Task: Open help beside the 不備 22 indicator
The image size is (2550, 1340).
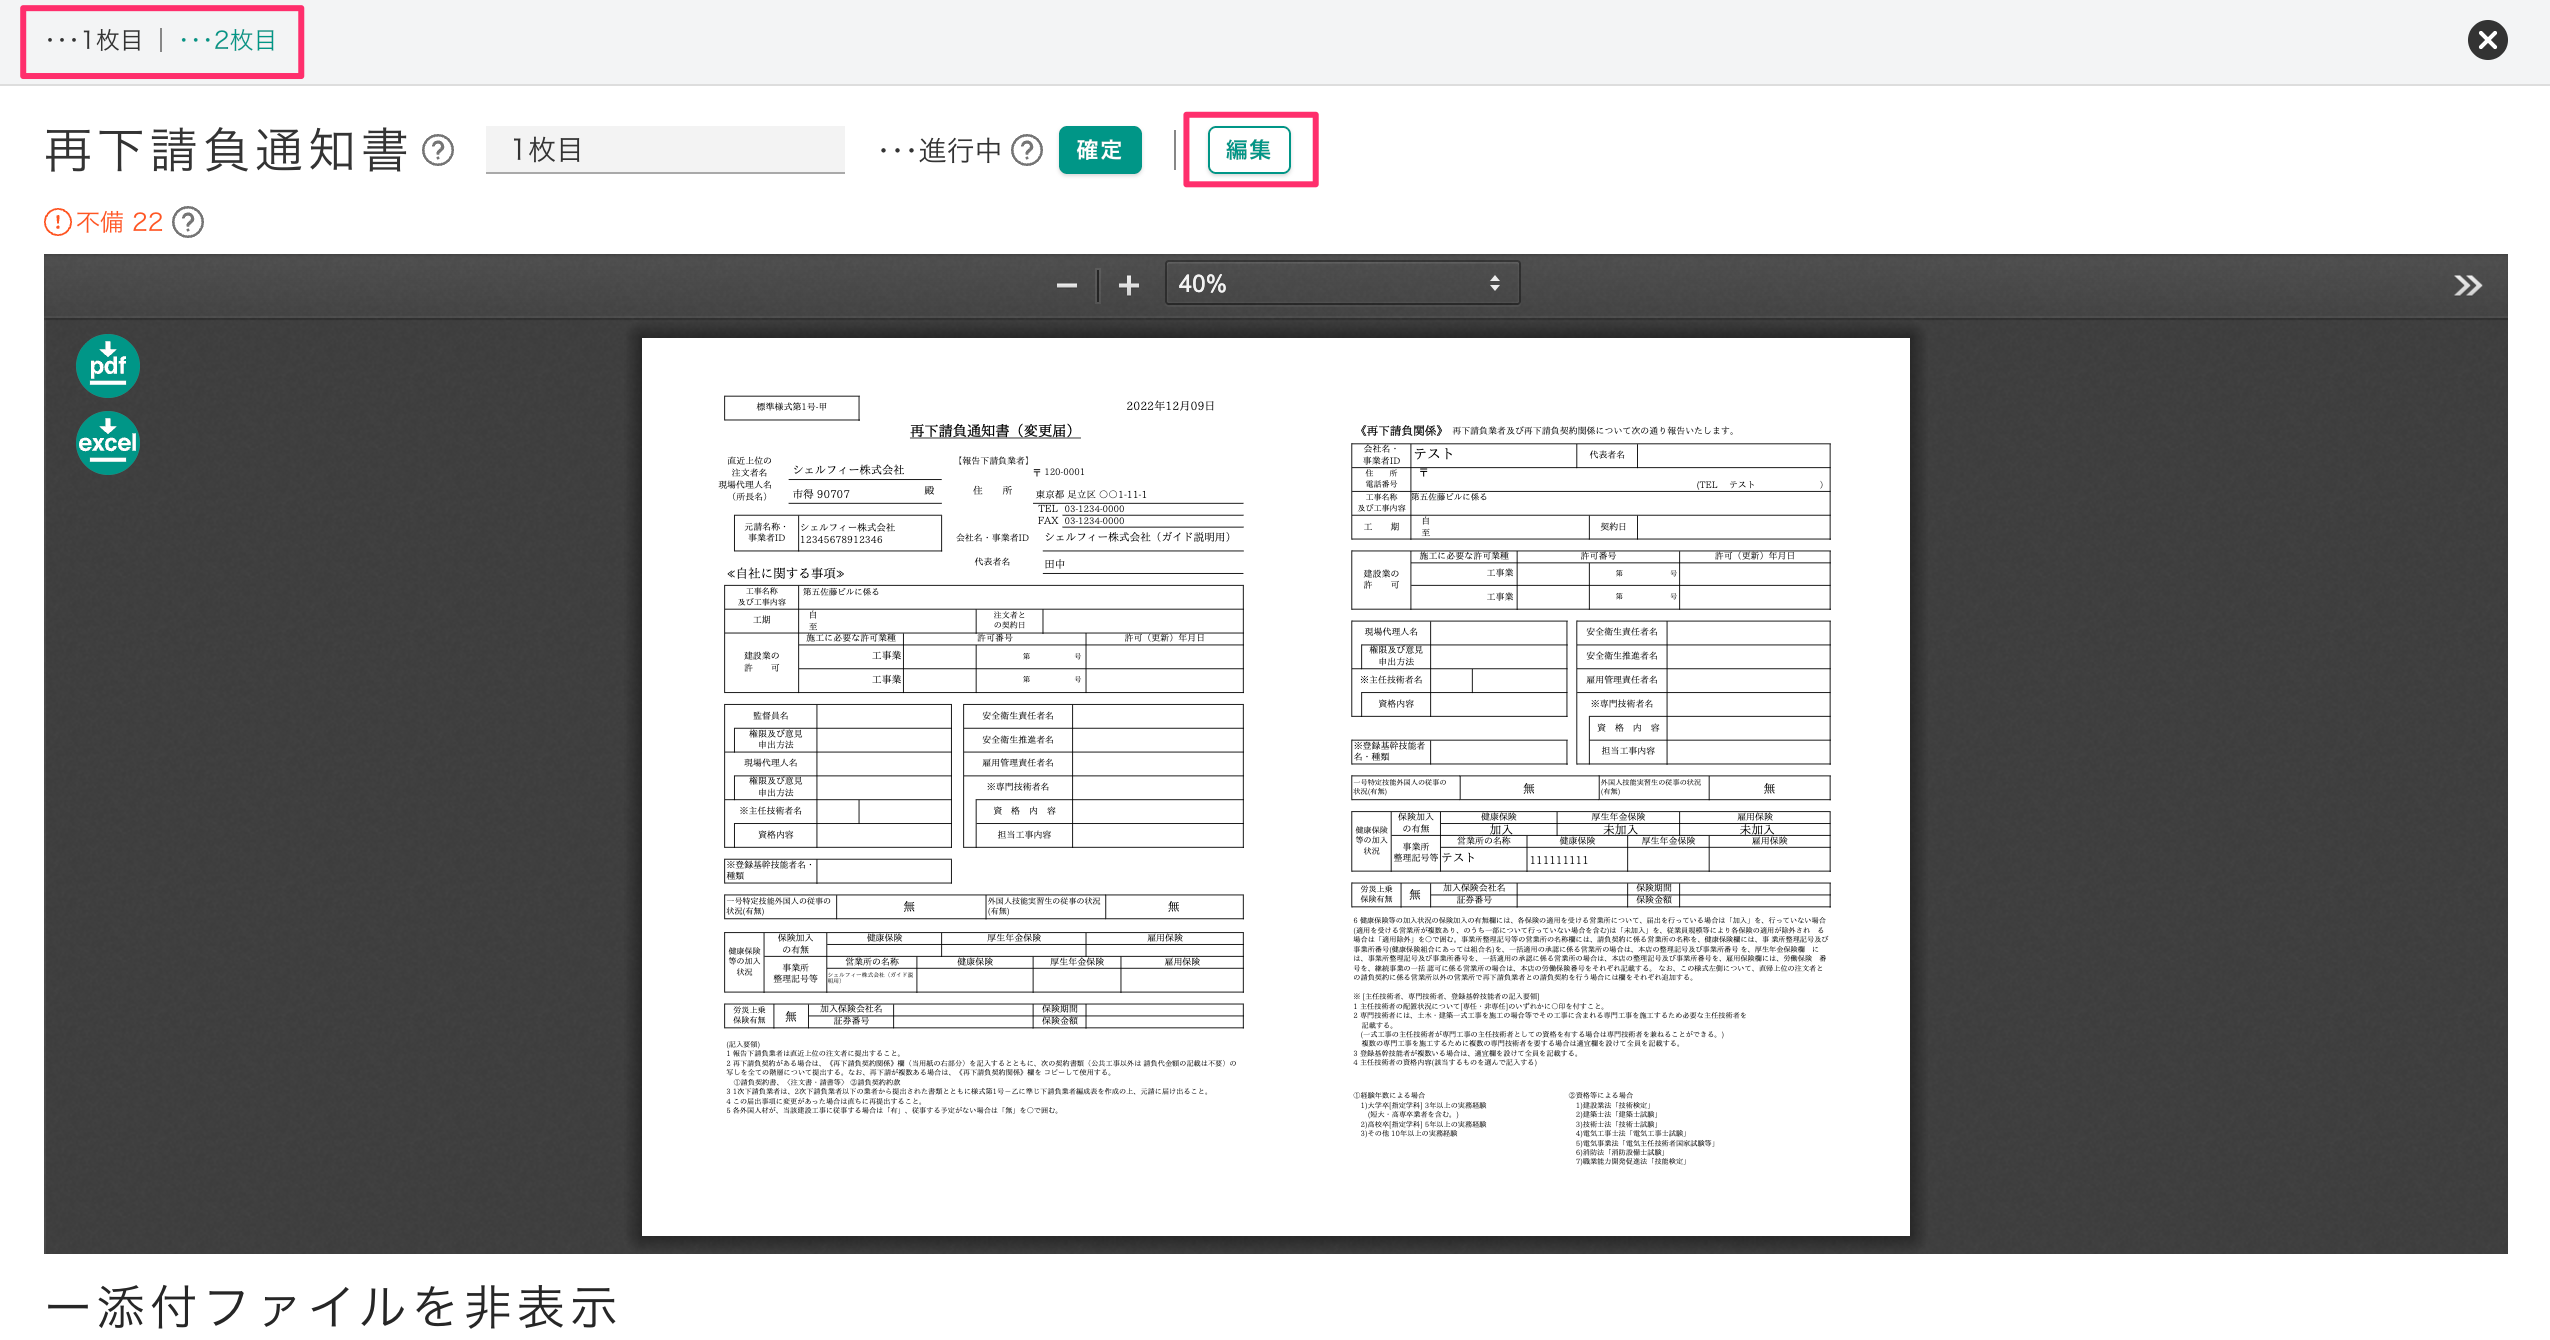Action: pos(189,222)
